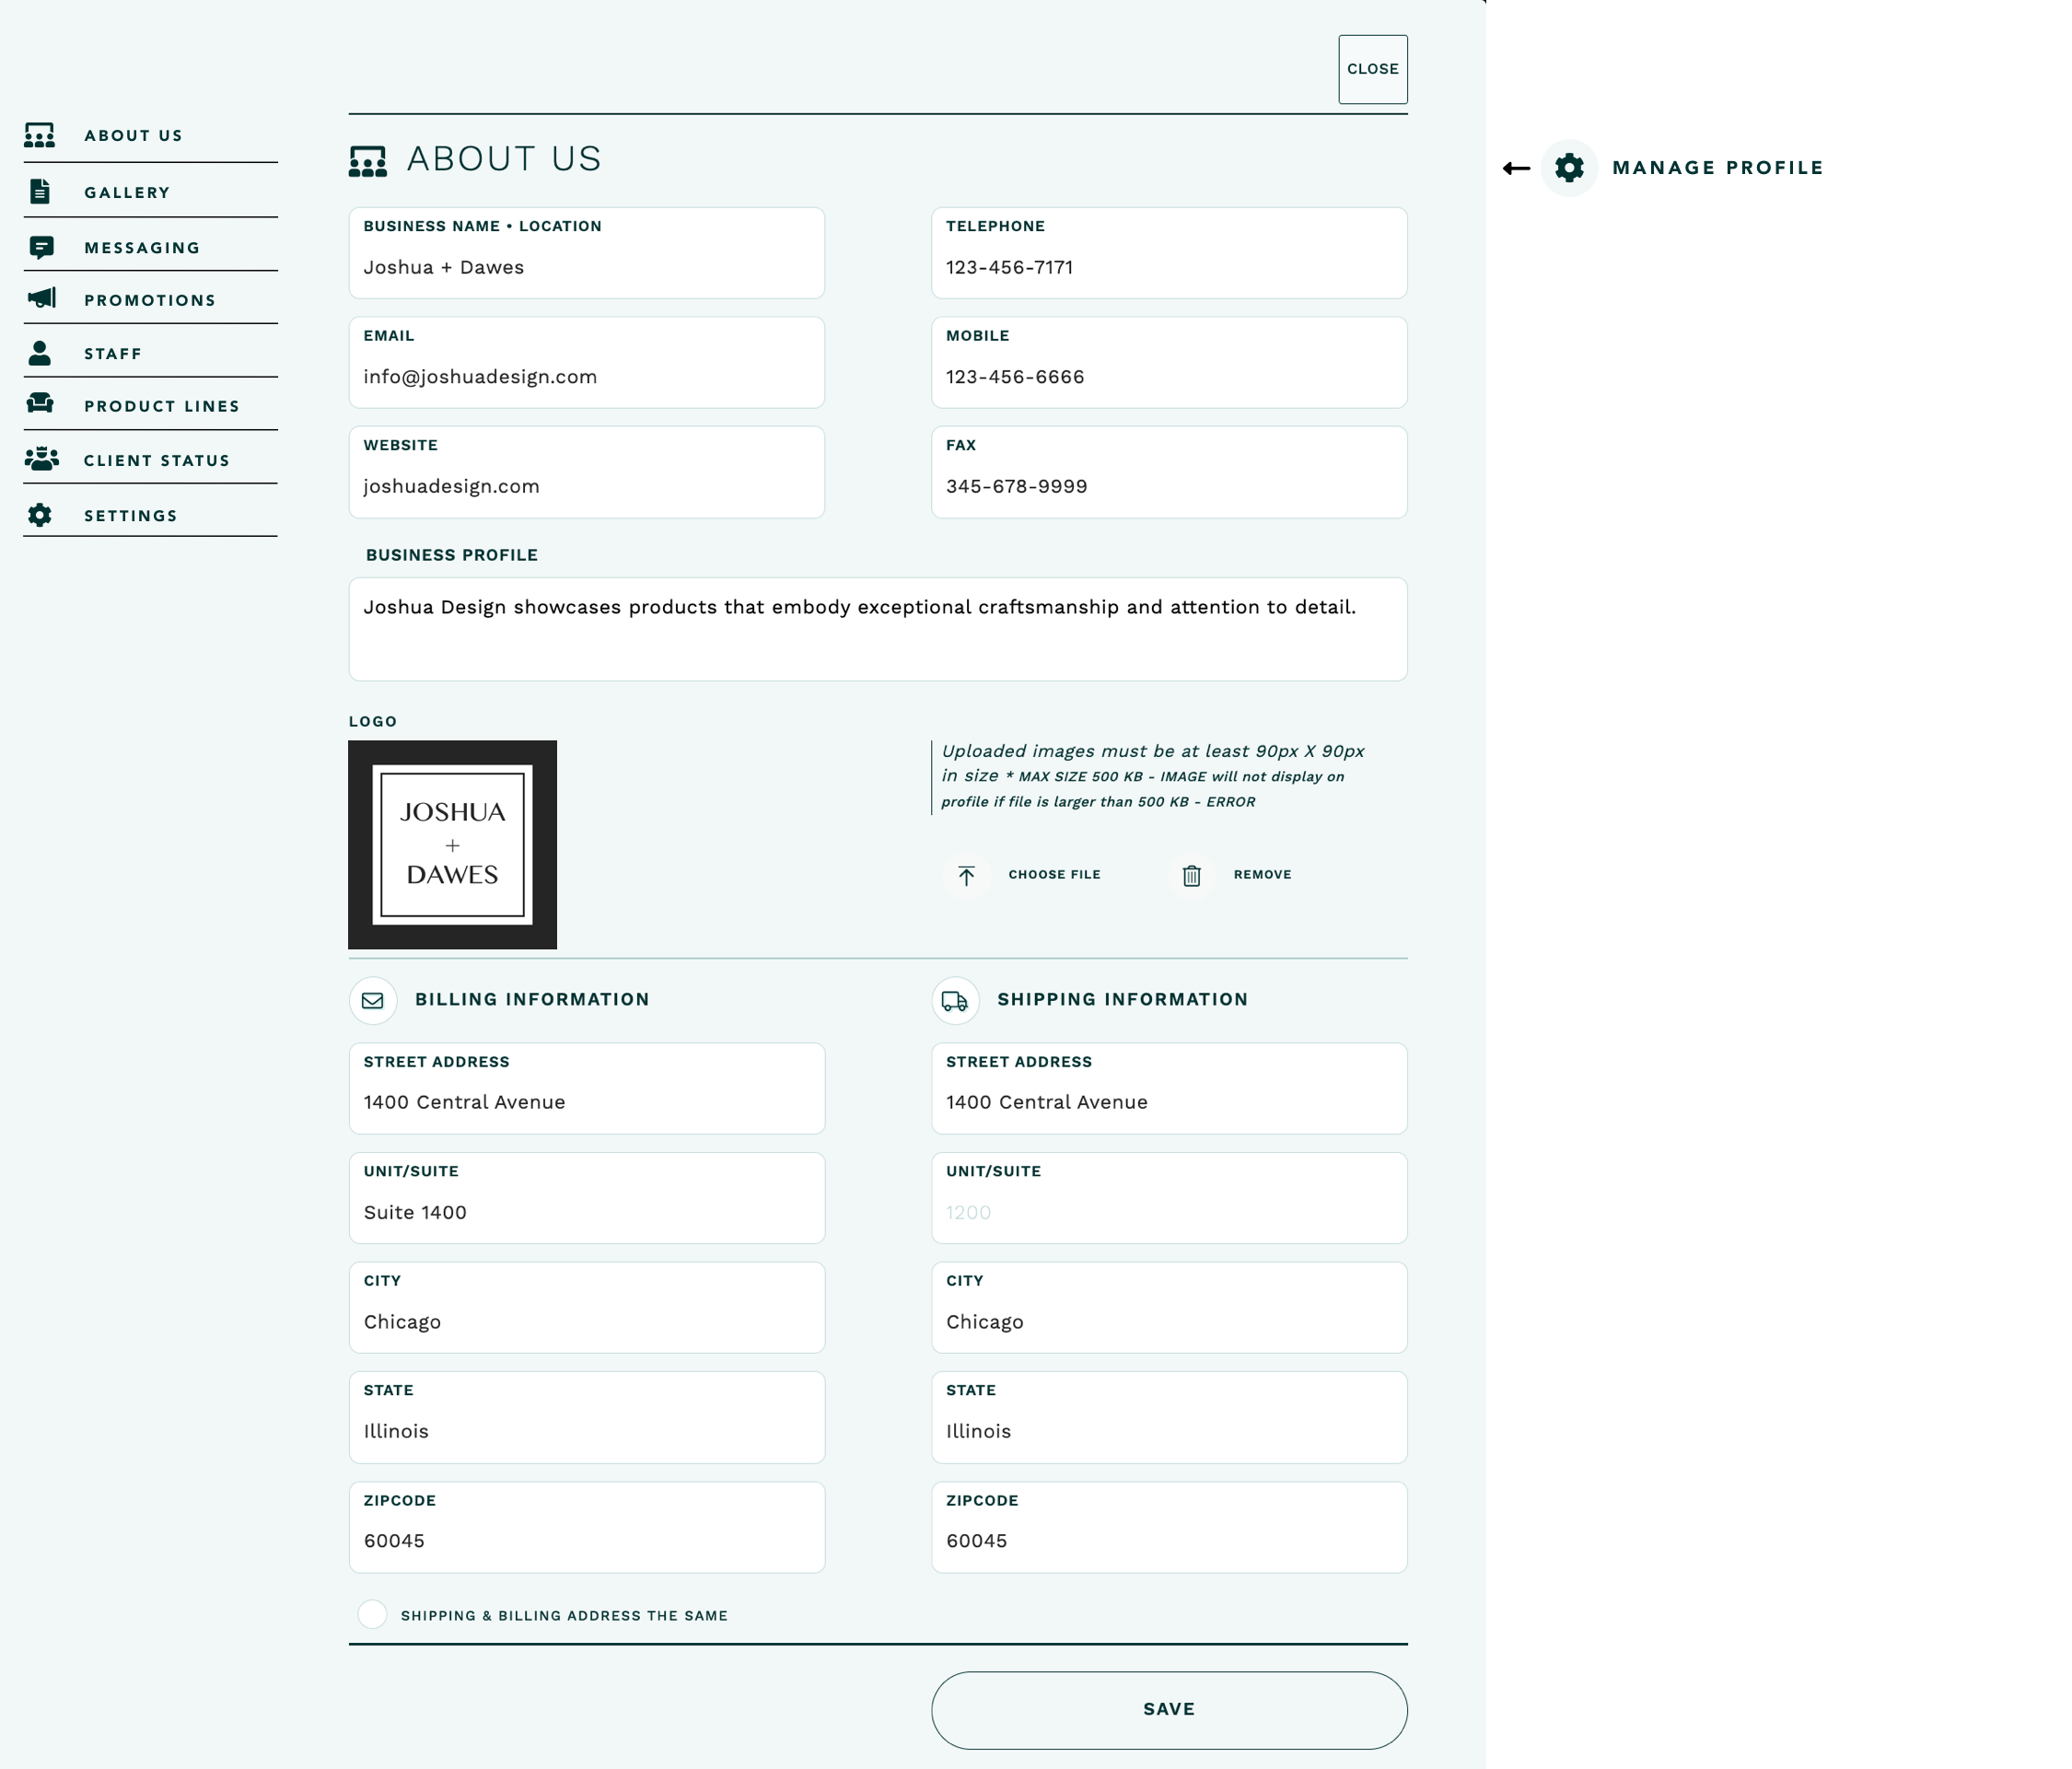Click the Promotions megaphone icon
This screenshot has width=2072, height=1769.
coord(40,298)
